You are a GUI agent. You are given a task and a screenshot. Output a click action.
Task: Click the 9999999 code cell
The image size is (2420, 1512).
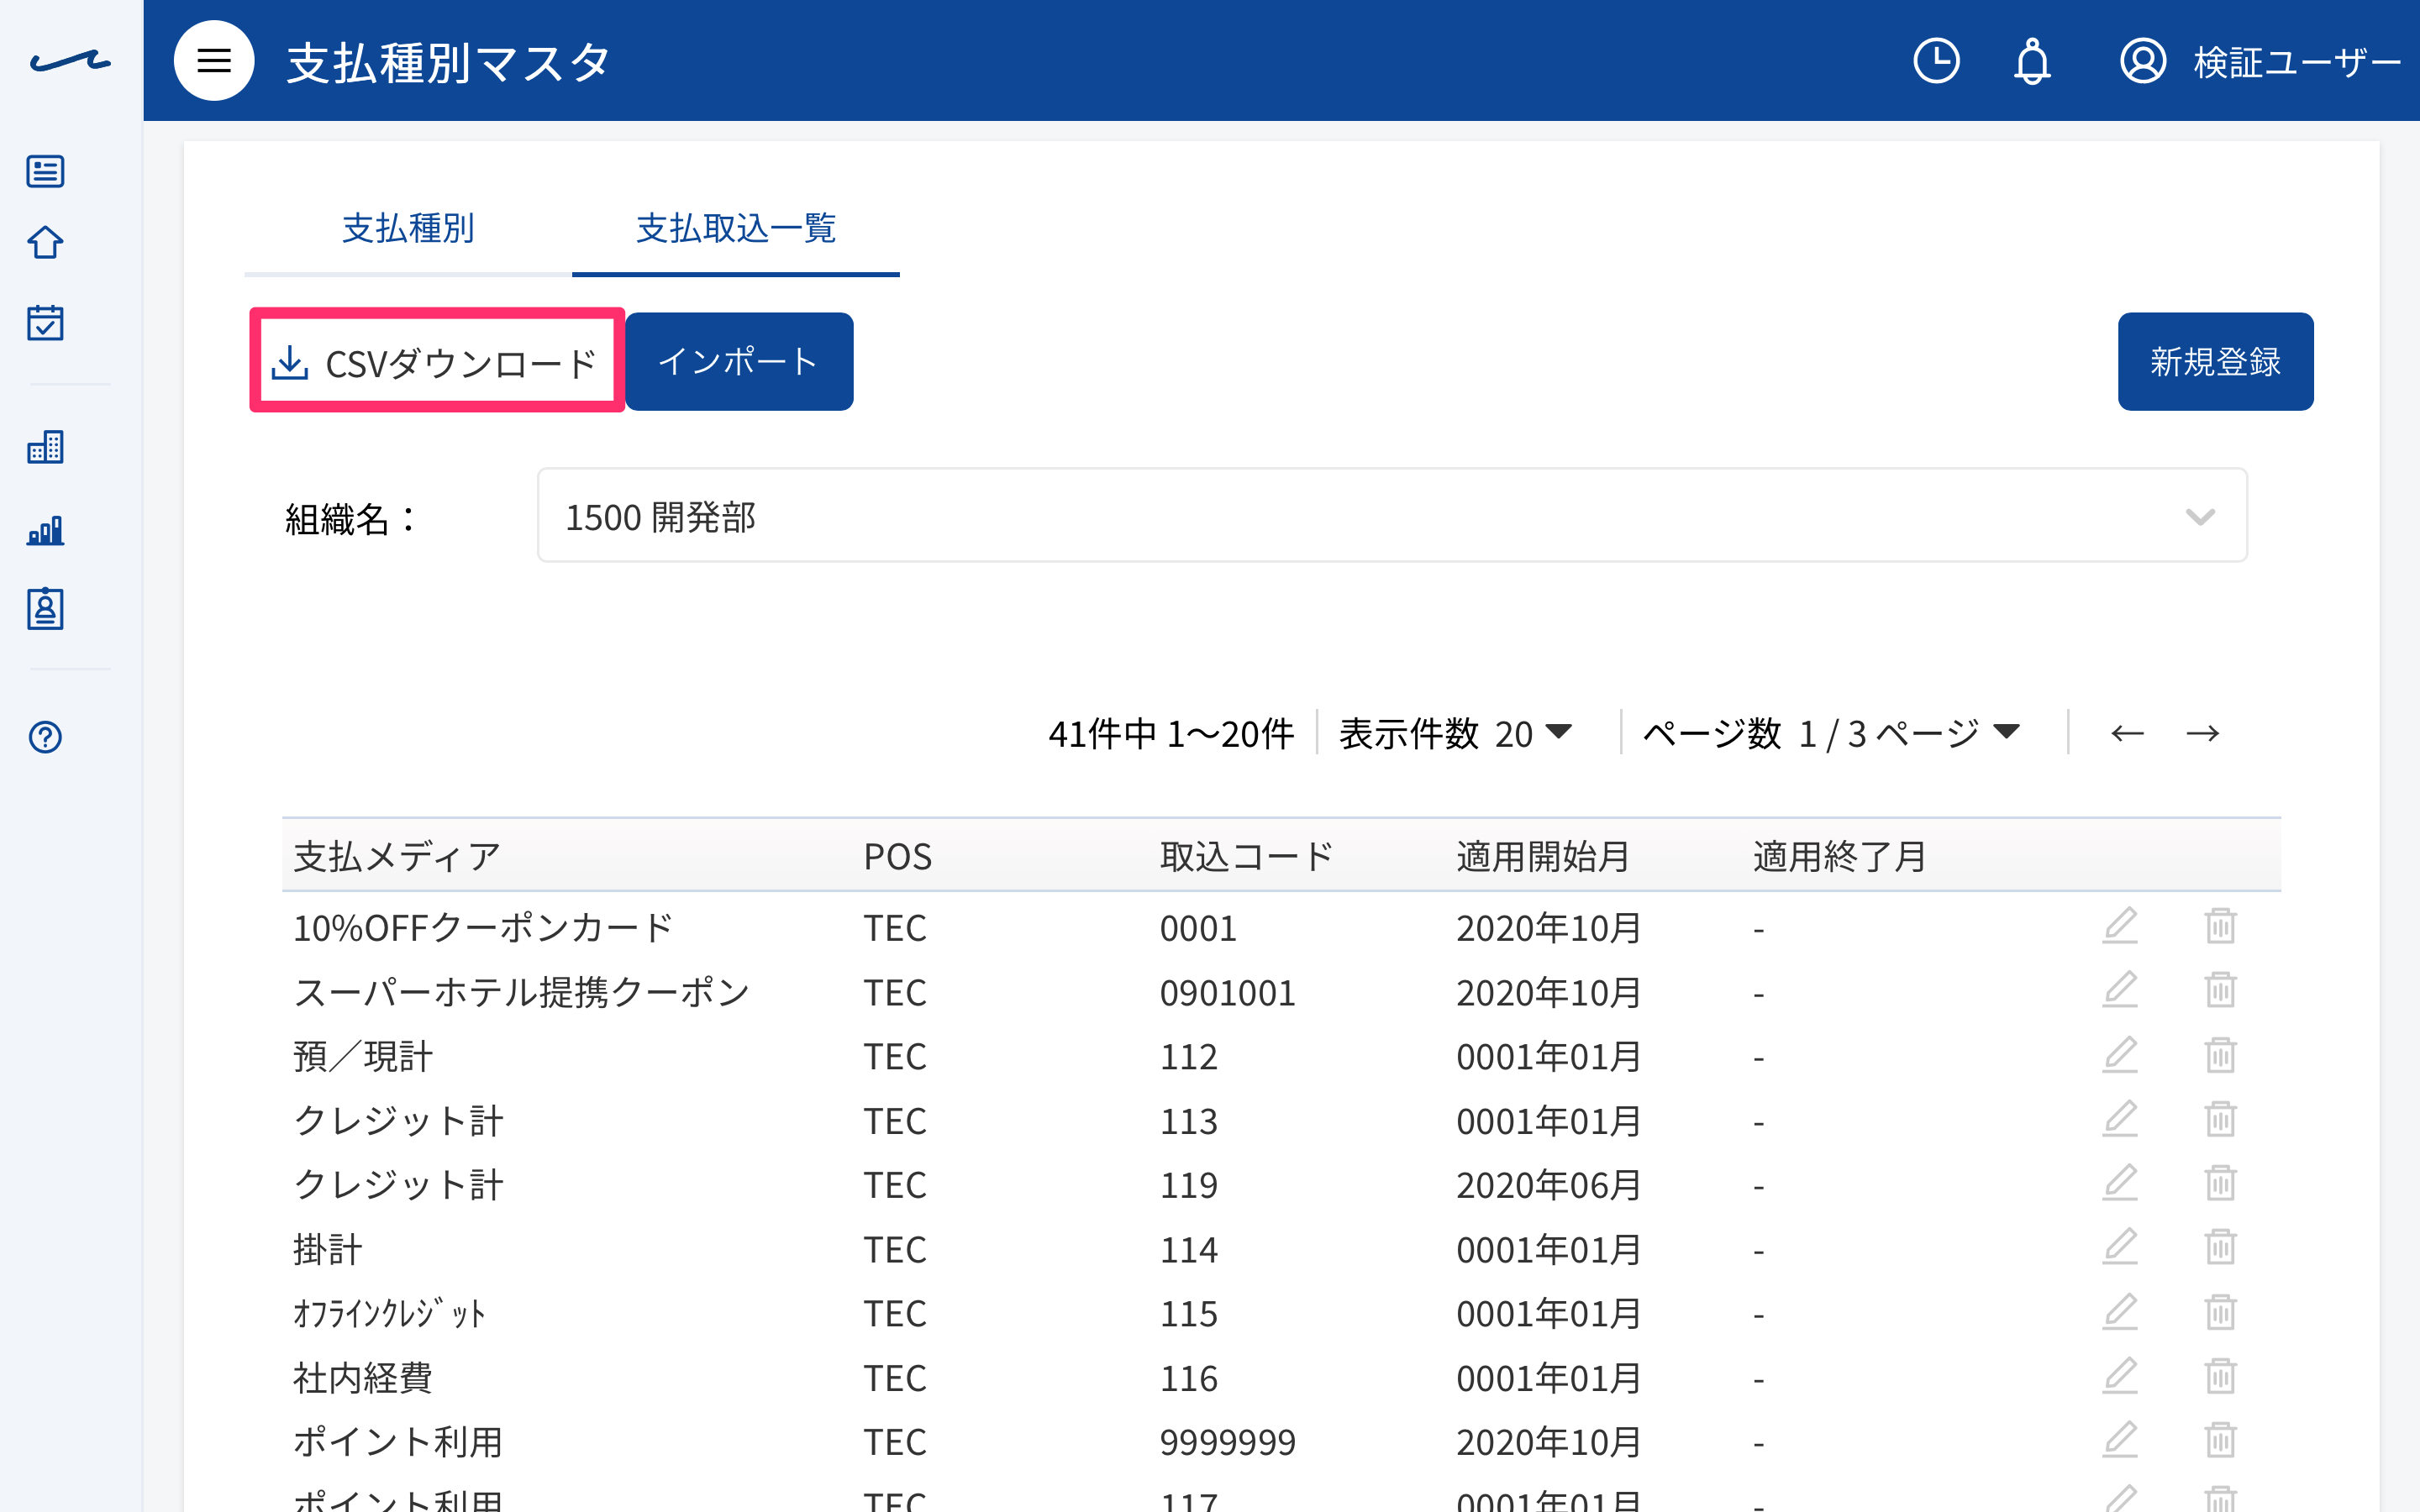coord(1228,1442)
